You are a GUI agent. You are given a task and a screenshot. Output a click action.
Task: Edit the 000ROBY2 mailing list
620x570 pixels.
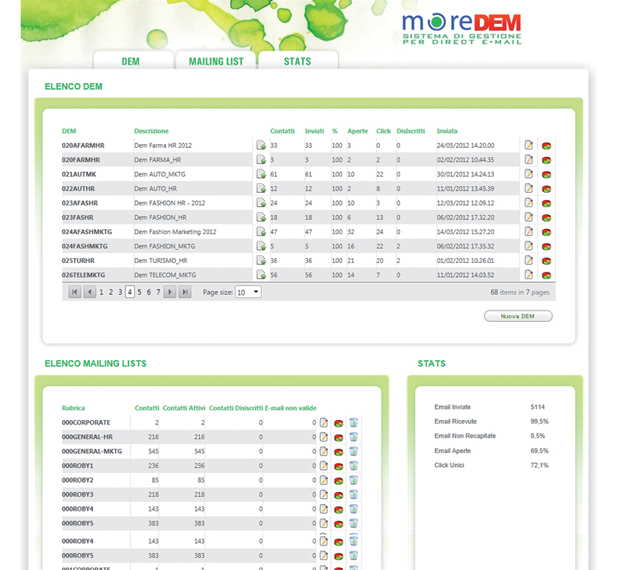(x=324, y=480)
